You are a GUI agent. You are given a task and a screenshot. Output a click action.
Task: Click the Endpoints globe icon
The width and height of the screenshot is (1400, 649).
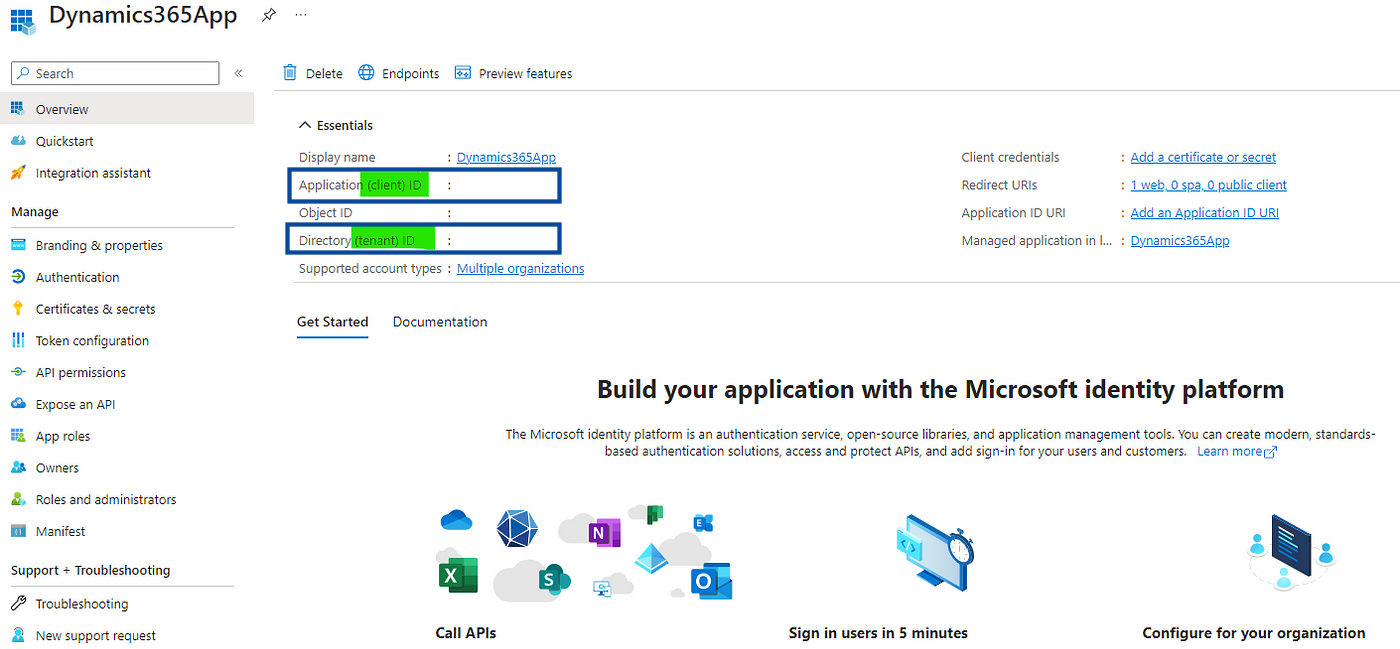pyautogui.click(x=366, y=72)
